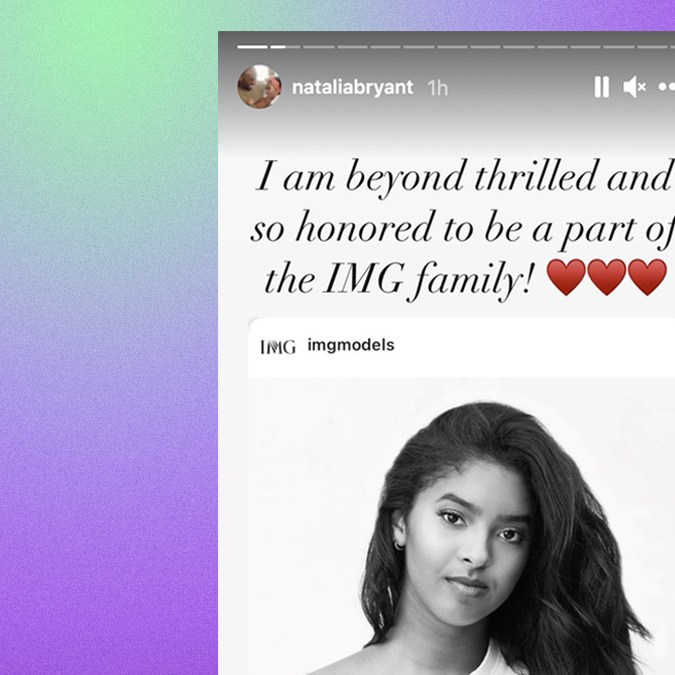The width and height of the screenshot is (675, 675).
Task: Skip to the third story progress segment
Action: coord(319,47)
